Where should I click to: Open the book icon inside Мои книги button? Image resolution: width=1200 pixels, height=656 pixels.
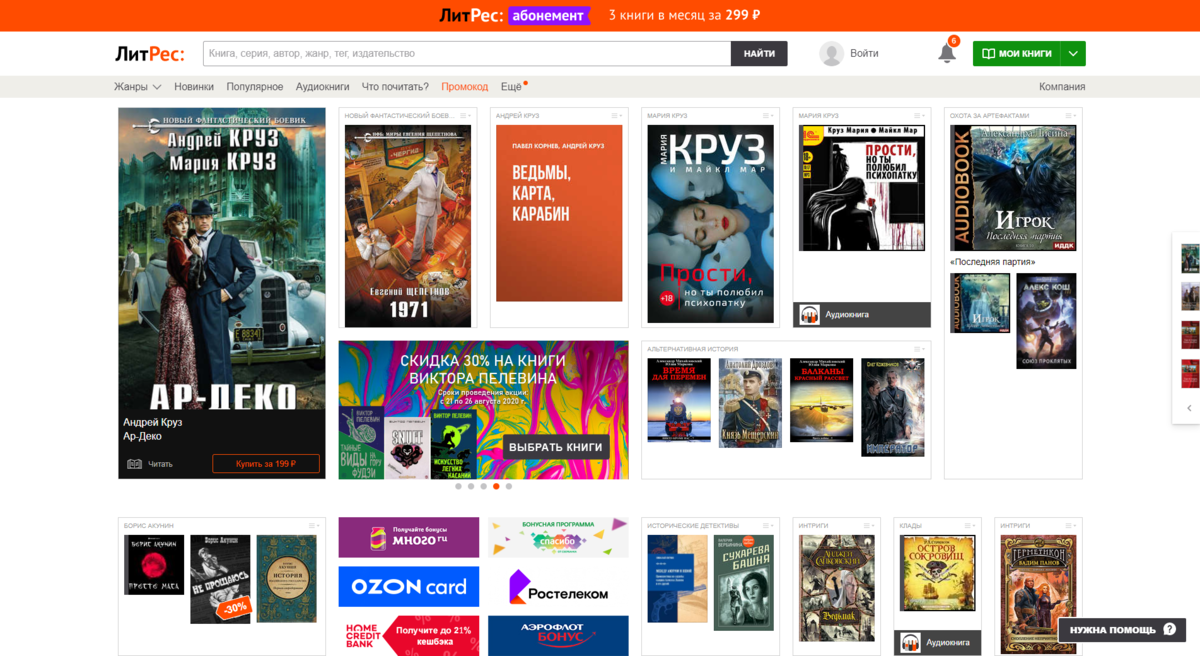click(988, 54)
